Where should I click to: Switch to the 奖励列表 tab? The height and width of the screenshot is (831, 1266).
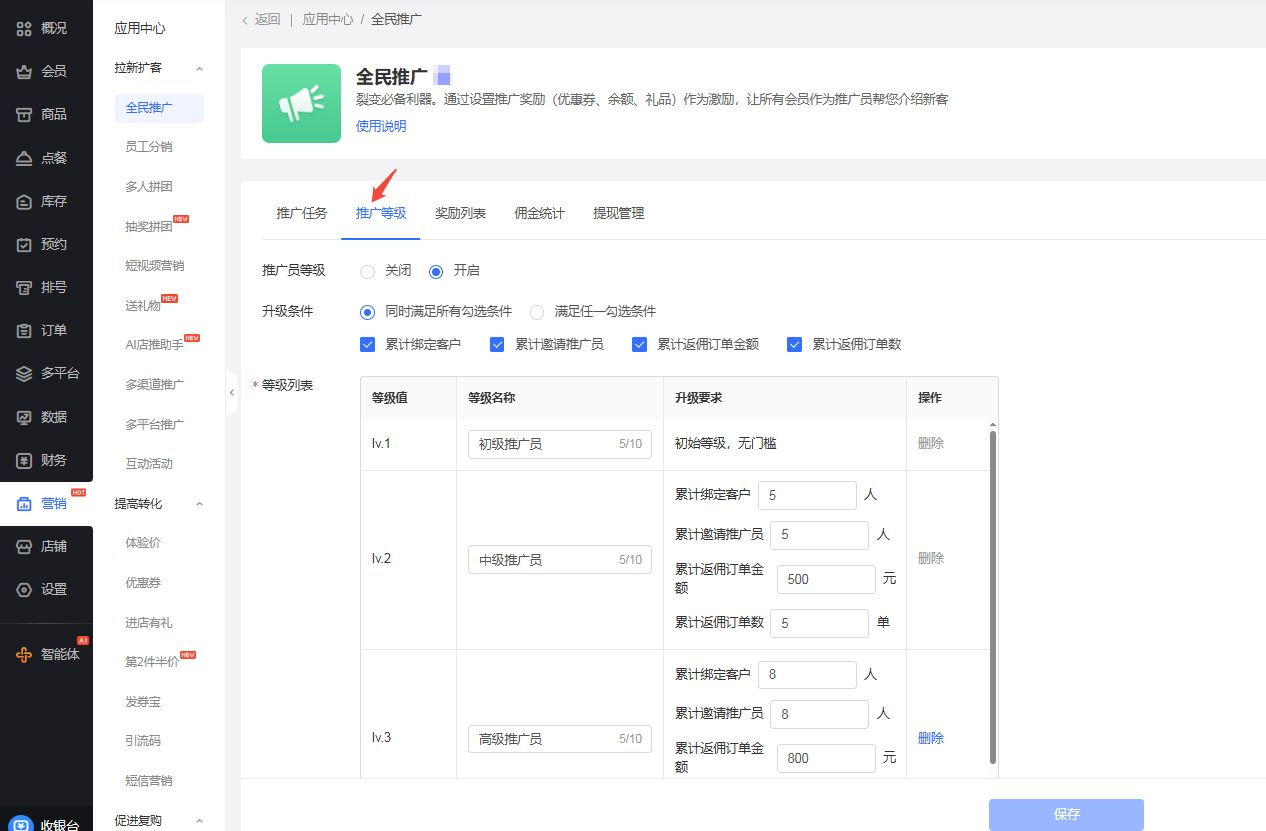(460, 213)
